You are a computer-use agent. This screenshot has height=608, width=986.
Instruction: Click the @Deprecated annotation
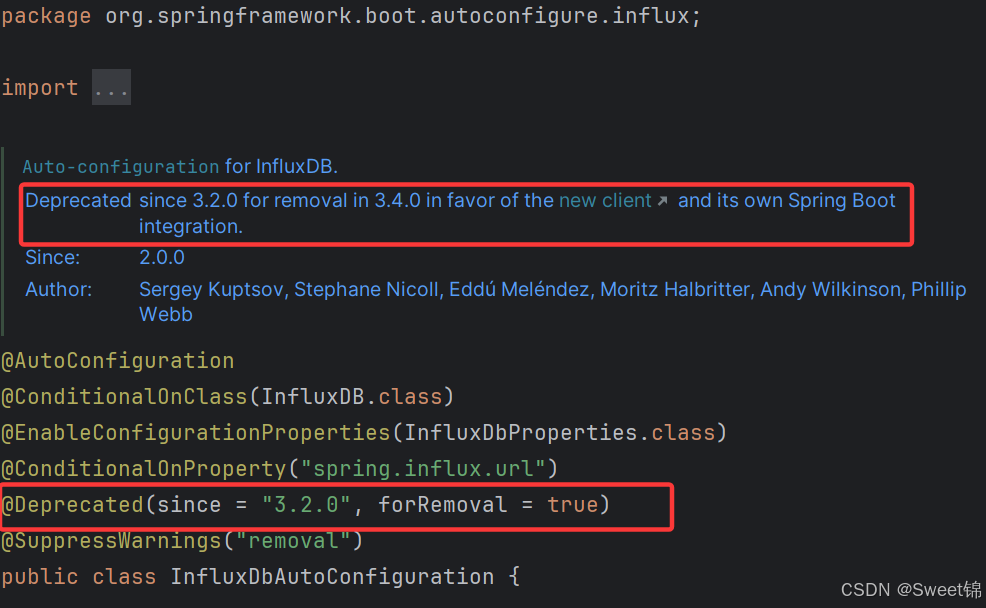(x=72, y=505)
